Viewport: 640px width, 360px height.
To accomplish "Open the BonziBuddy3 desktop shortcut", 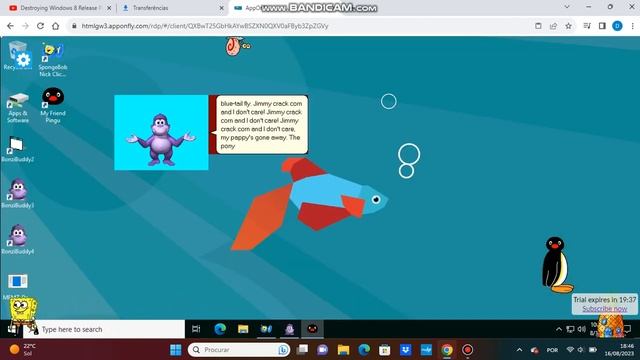I will click(18, 193).
